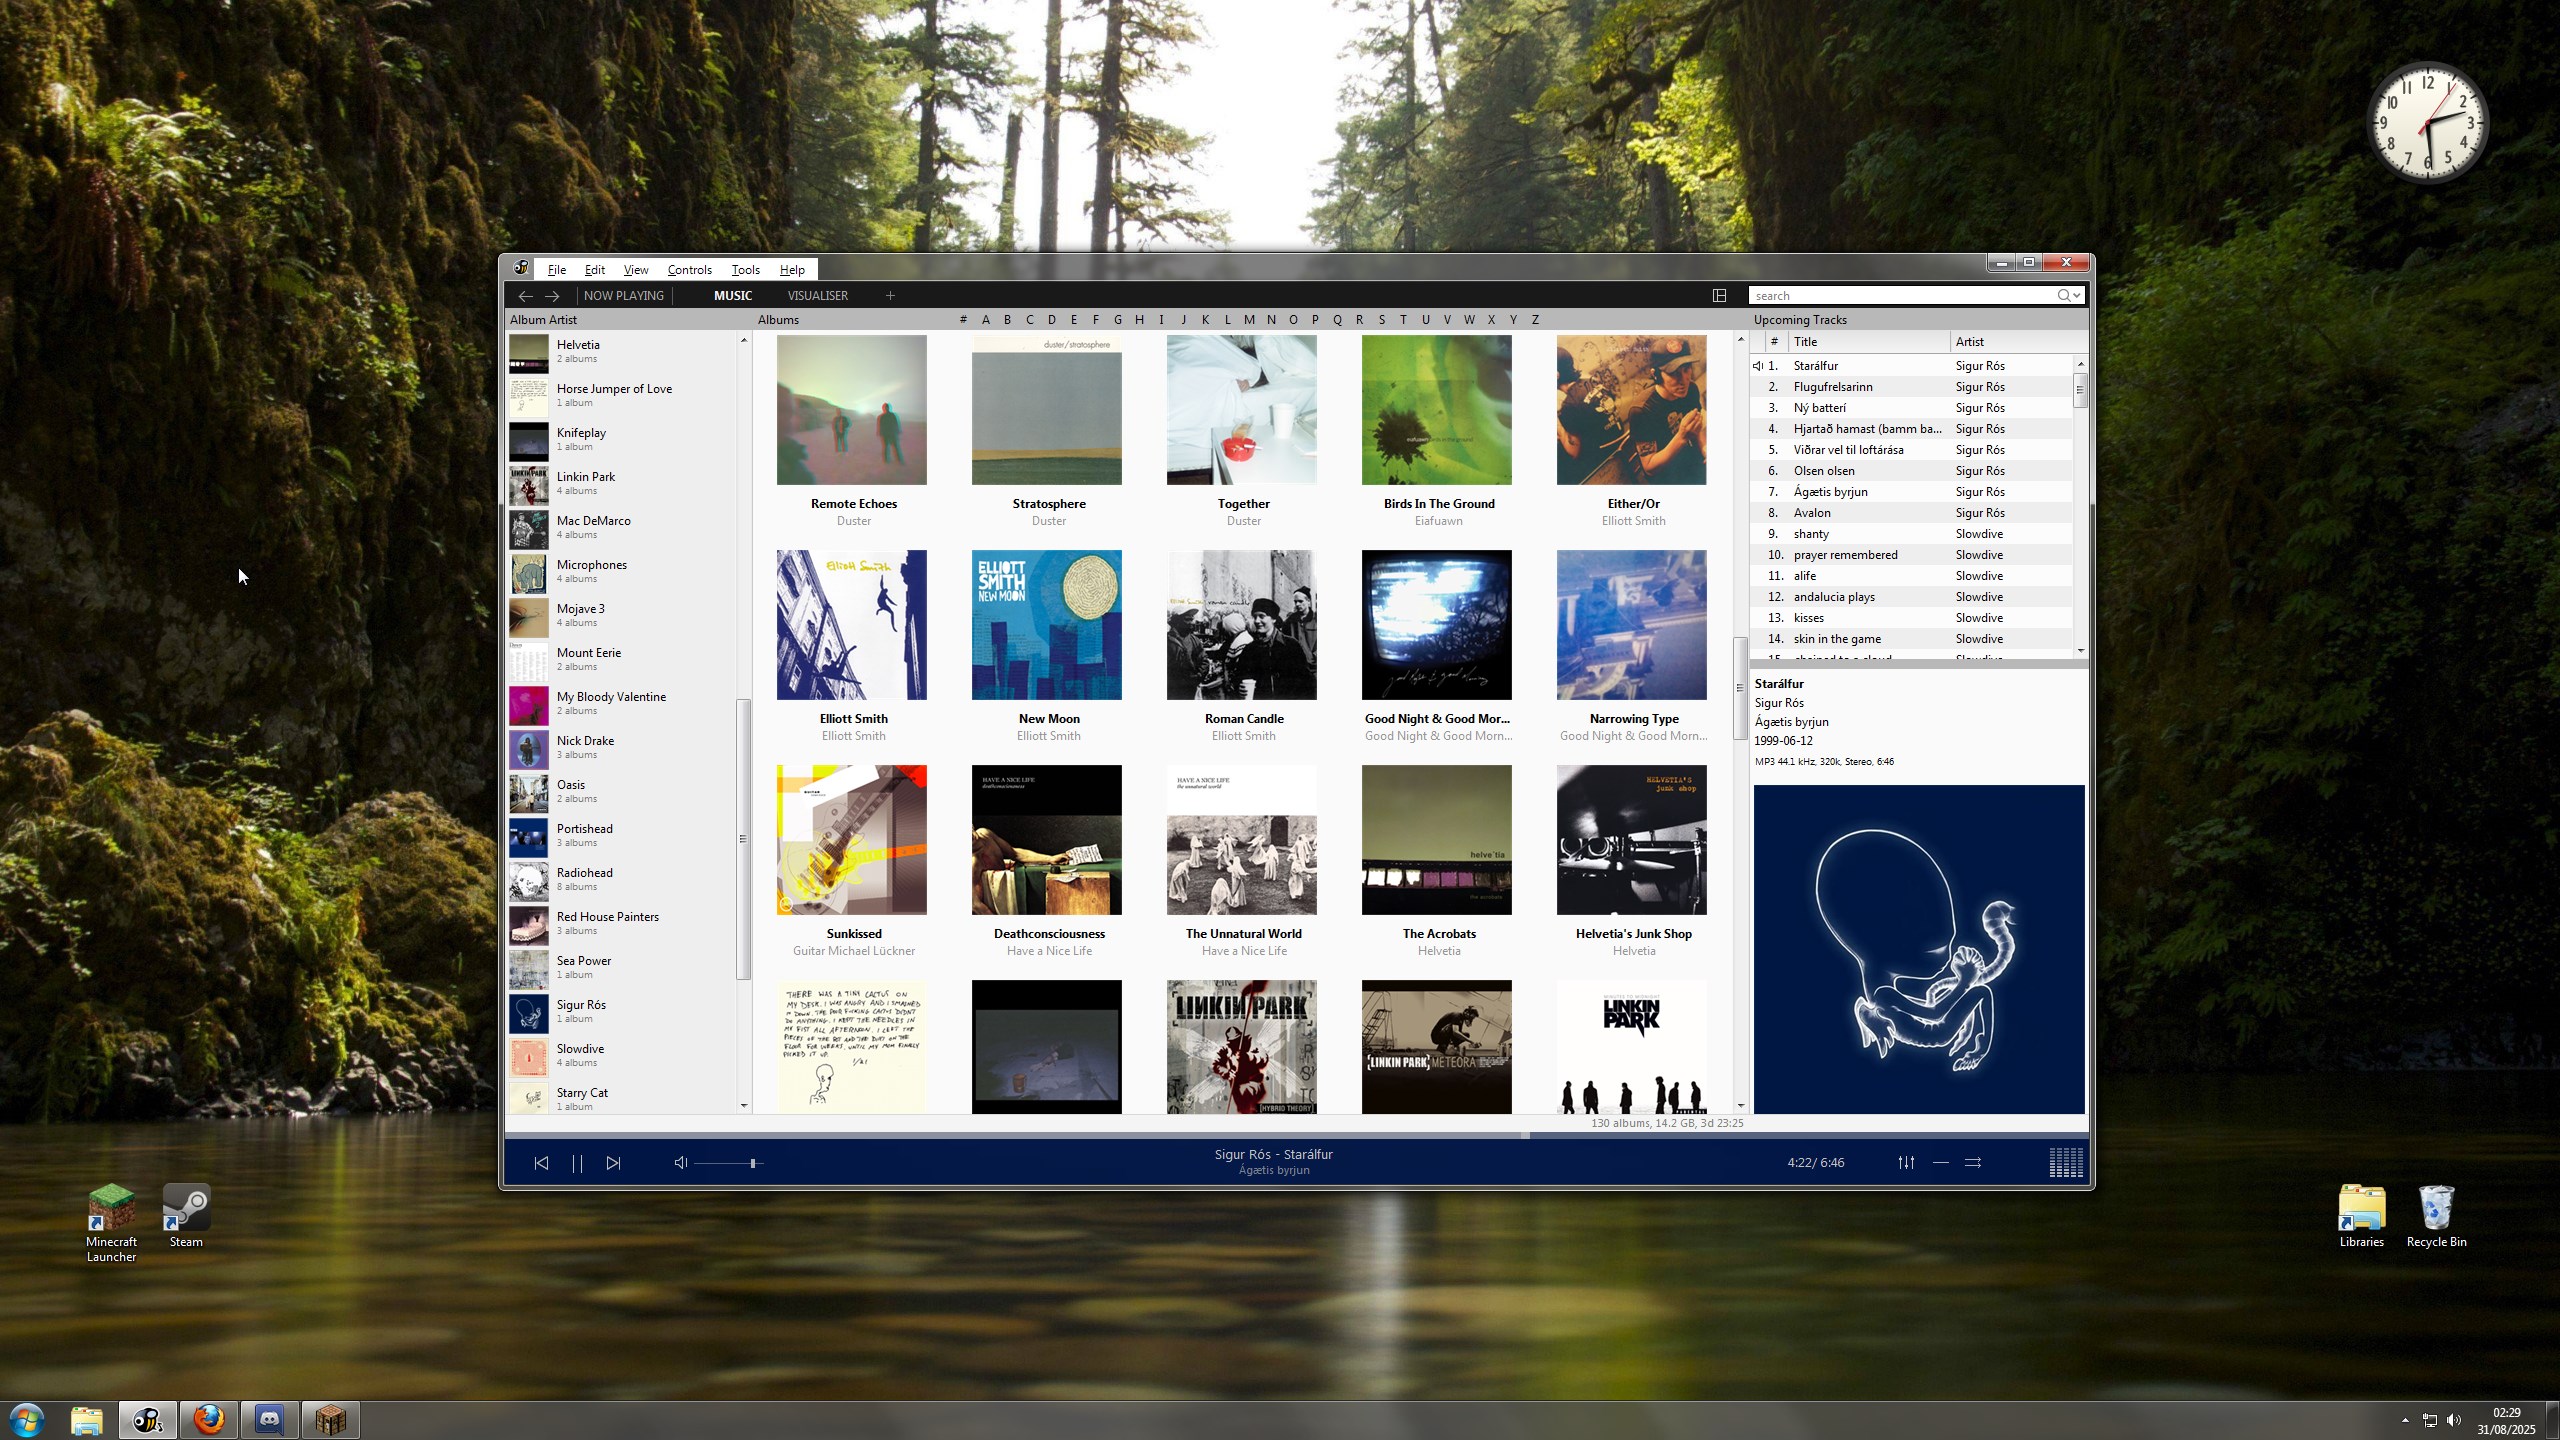Click the Windows Start orb
The height and width of the screenshot is (1440, 2560).
[x=27, y=1419]
